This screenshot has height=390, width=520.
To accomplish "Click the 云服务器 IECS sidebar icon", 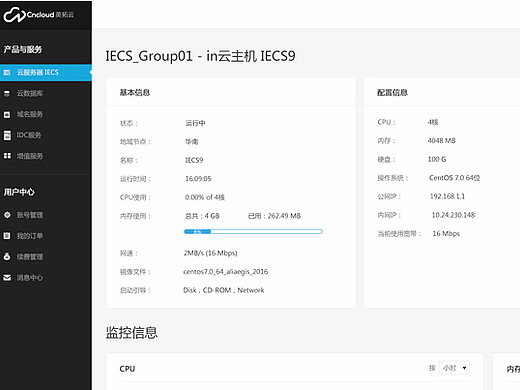I will pyautogui.click(x=7, y=72).
